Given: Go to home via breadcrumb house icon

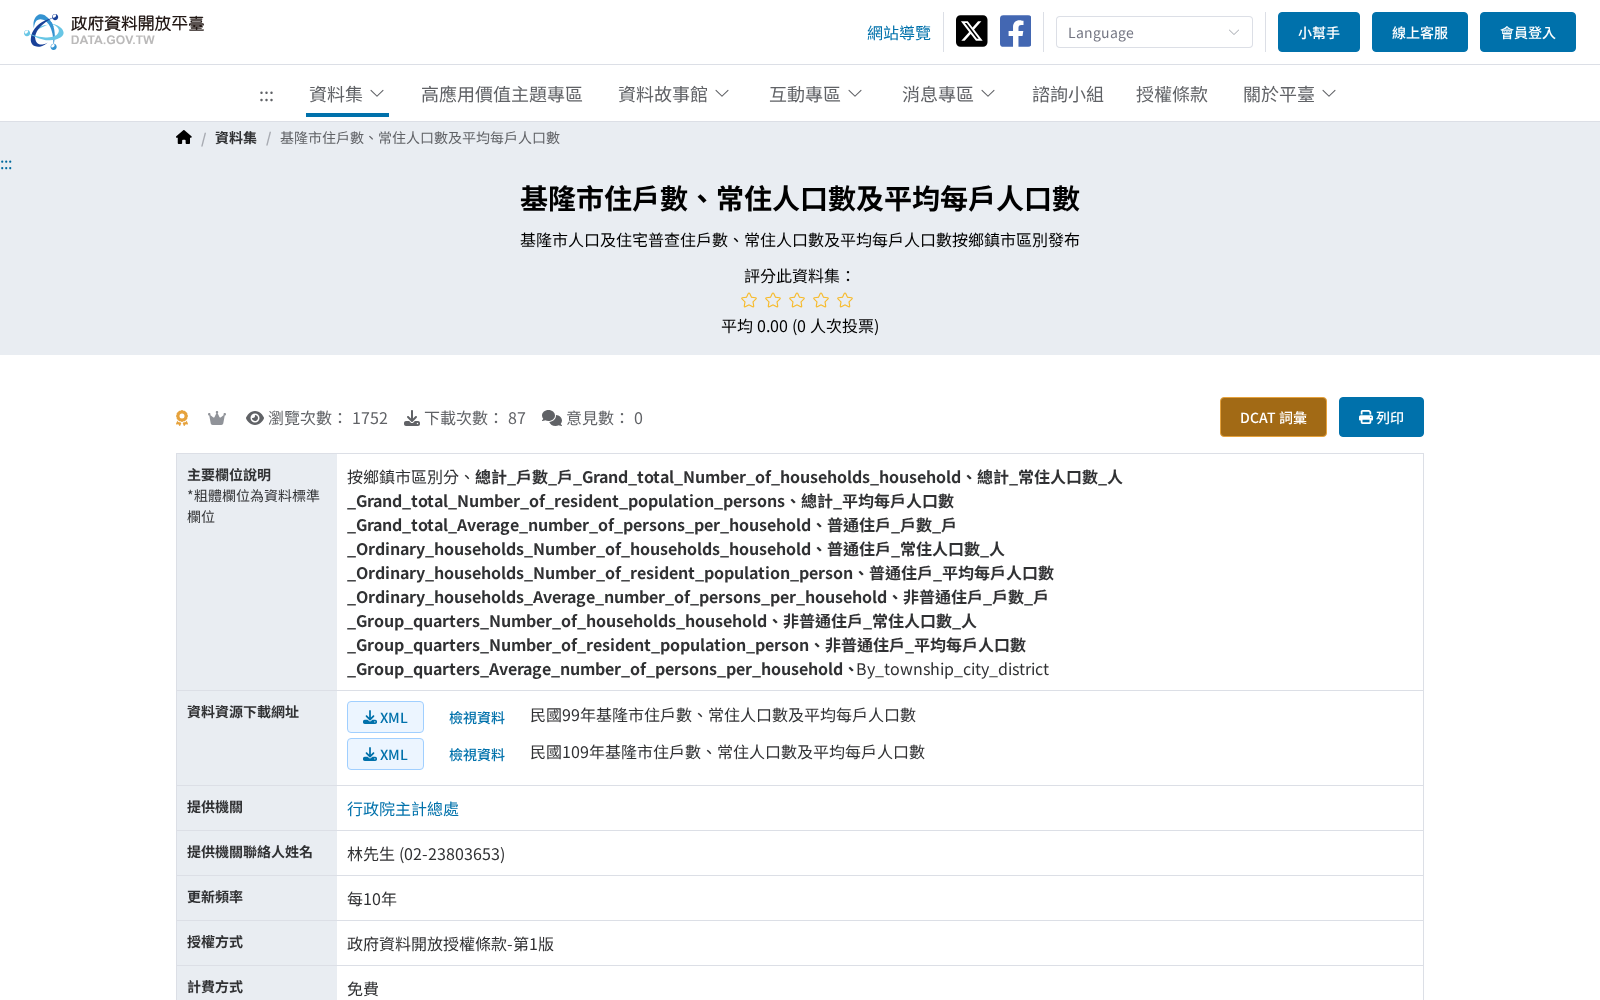Looking at the screenshot, I should click(184, 138).
